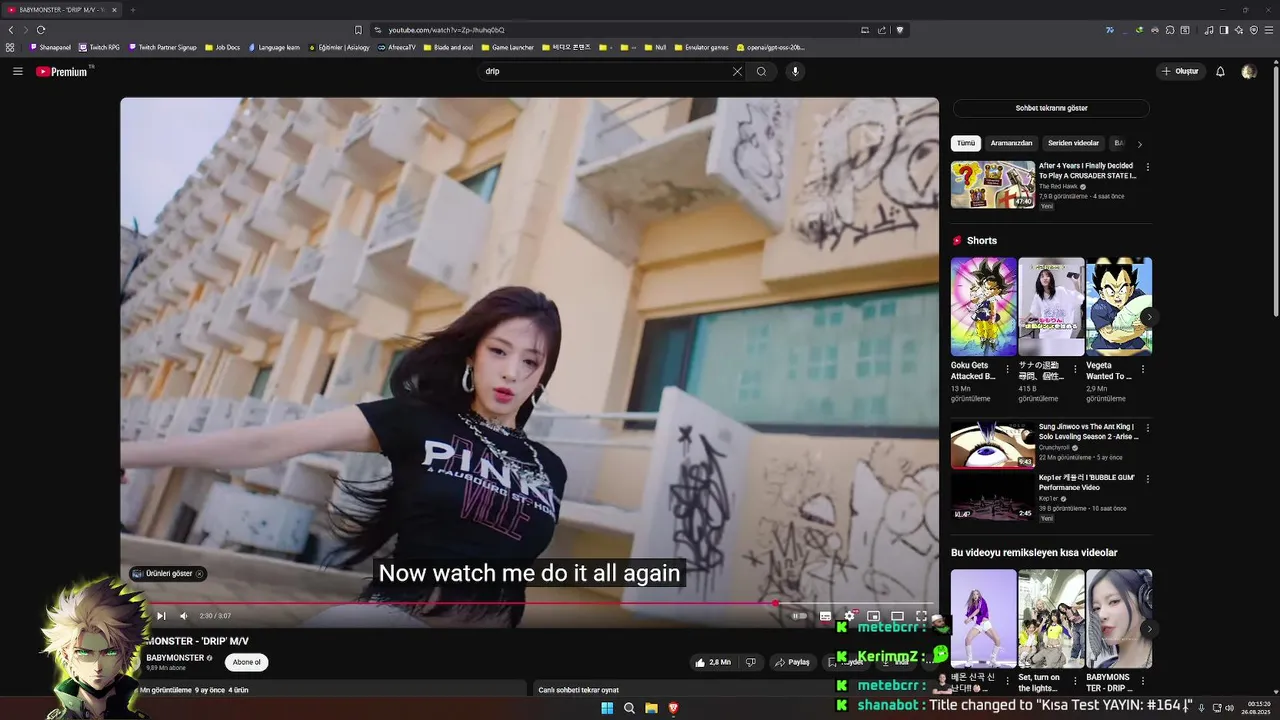Open Emulator games bookmark folder
The width and height of the screenshot is (1280, 720).
tap(701, 47)
